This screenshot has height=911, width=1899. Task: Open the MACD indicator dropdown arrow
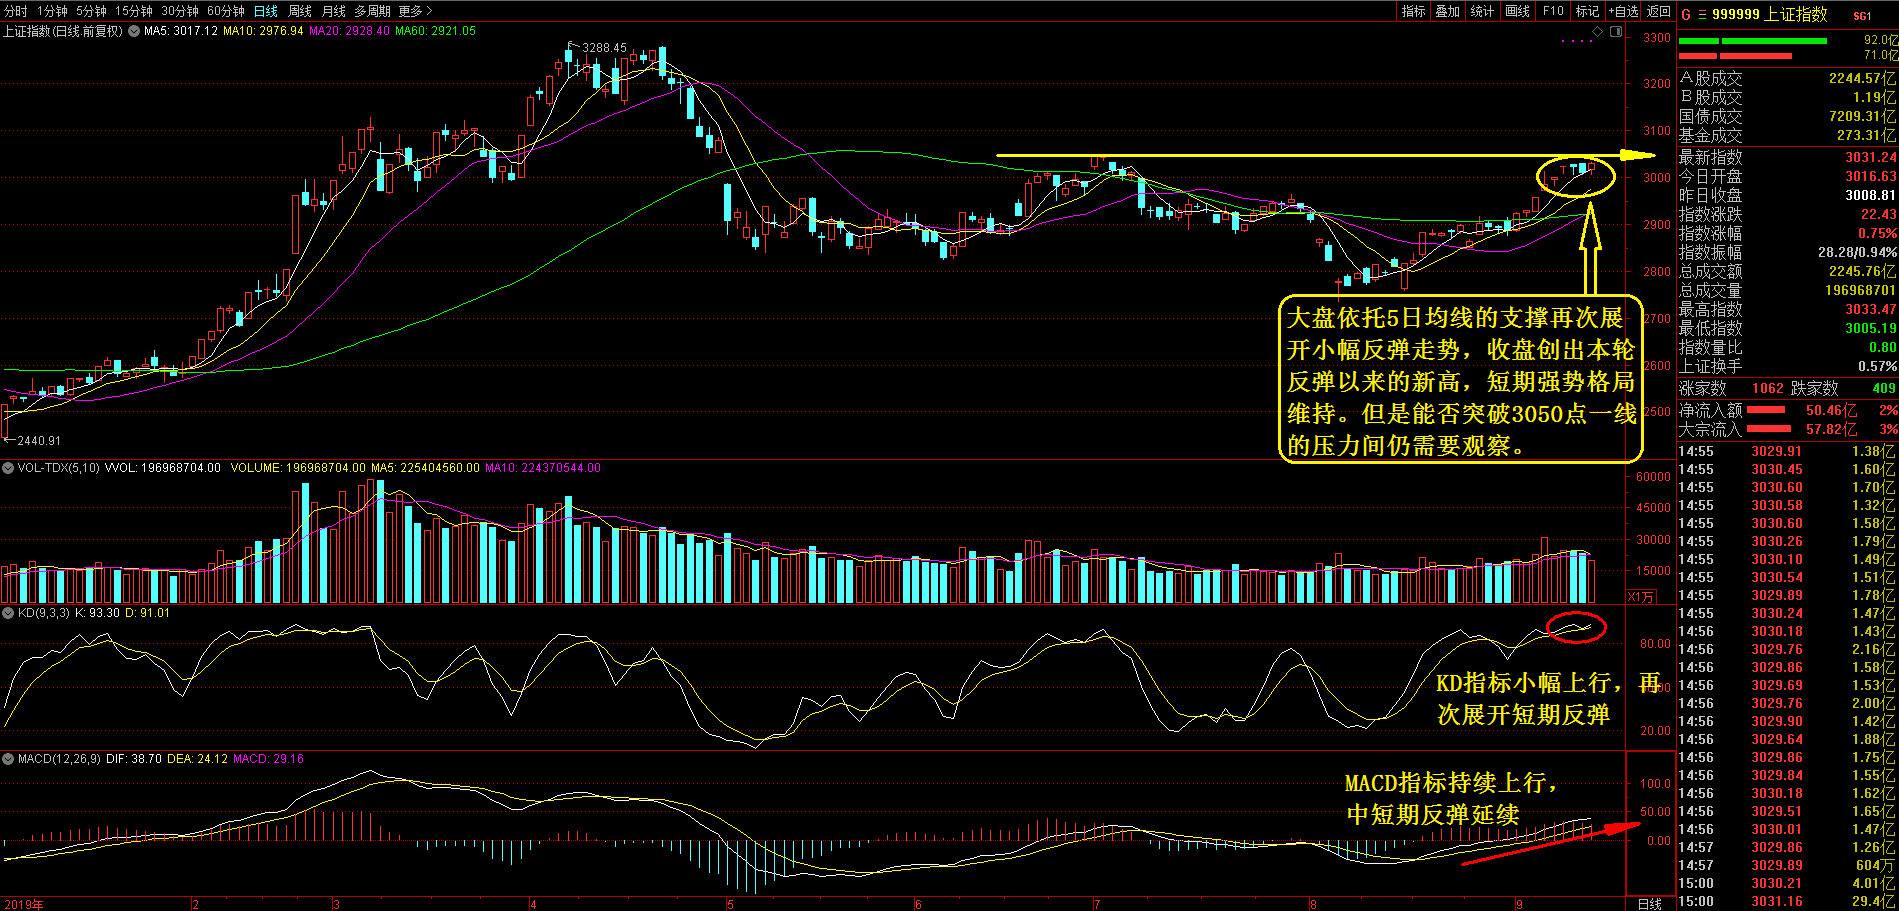click(8, 759)
